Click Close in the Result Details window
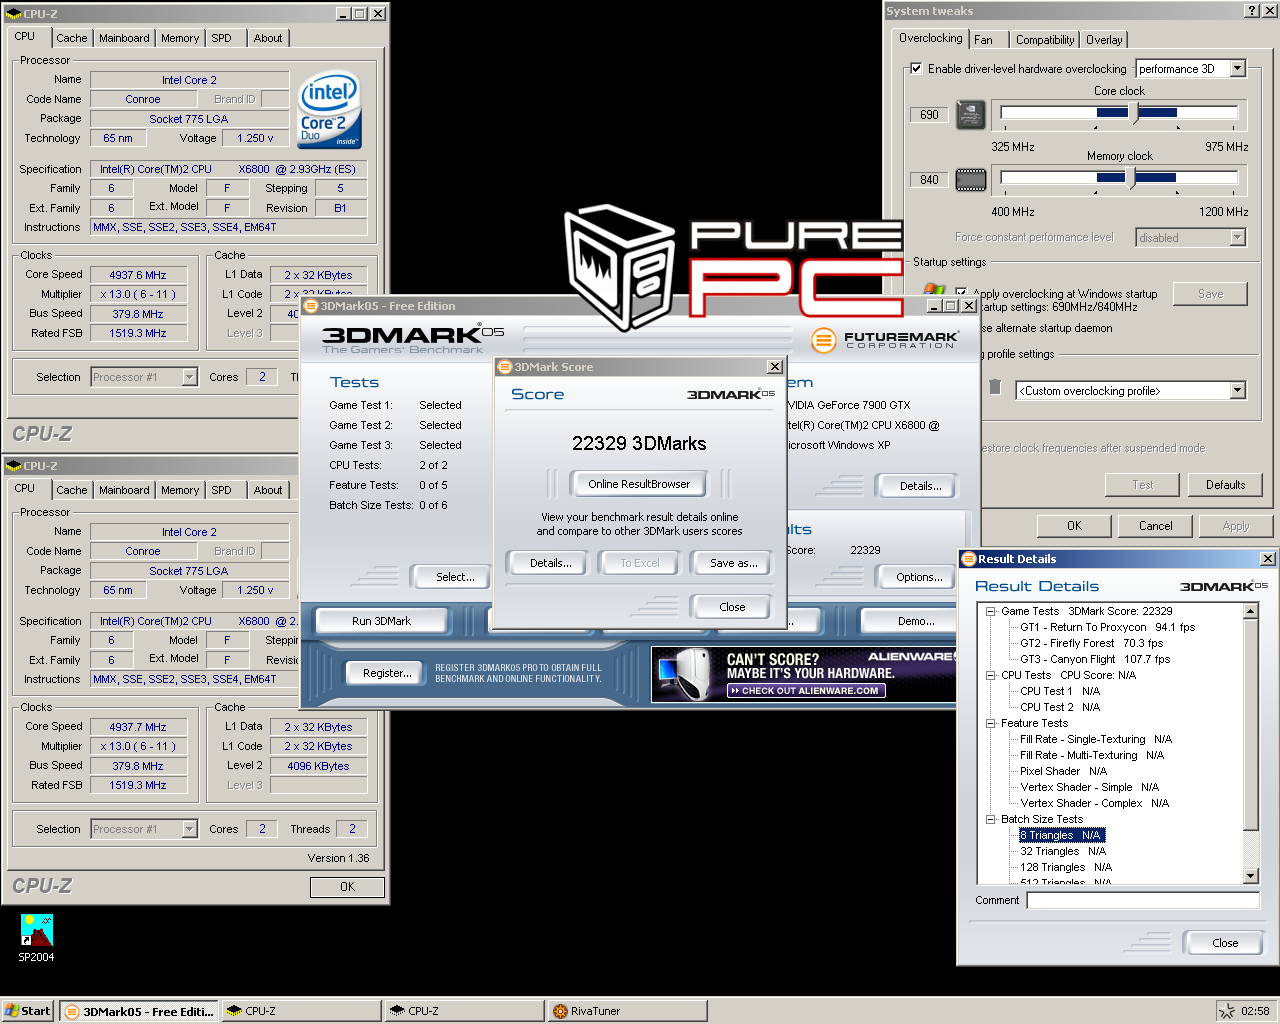1280x1024 pixels. (x=1225, y=943)
